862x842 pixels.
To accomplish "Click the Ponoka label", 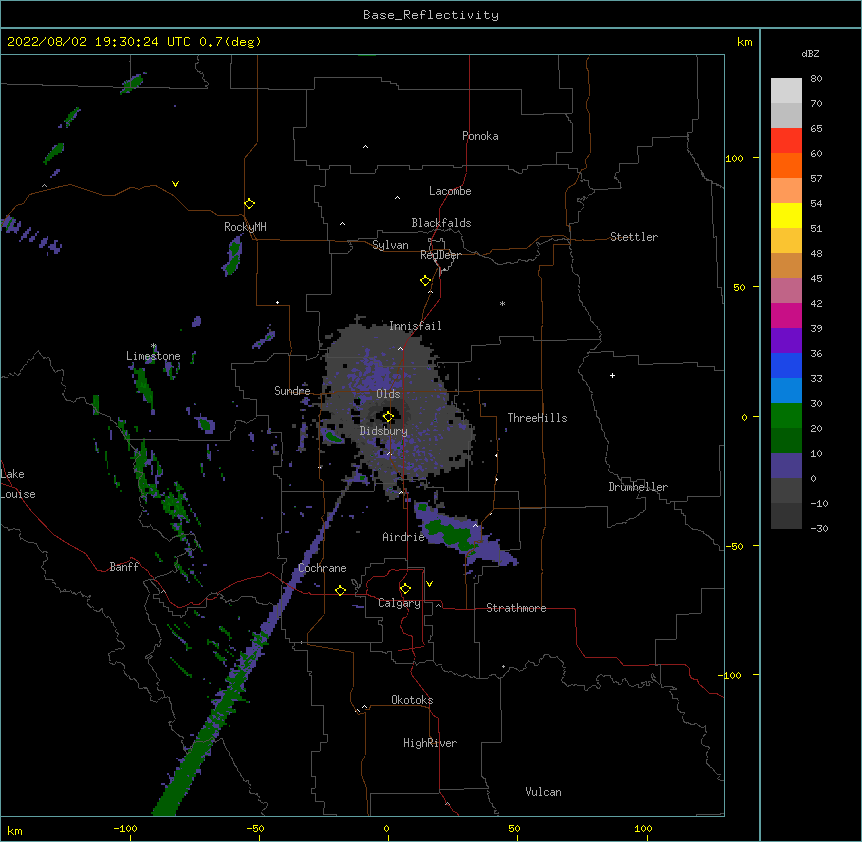I will tap(480, 136).
